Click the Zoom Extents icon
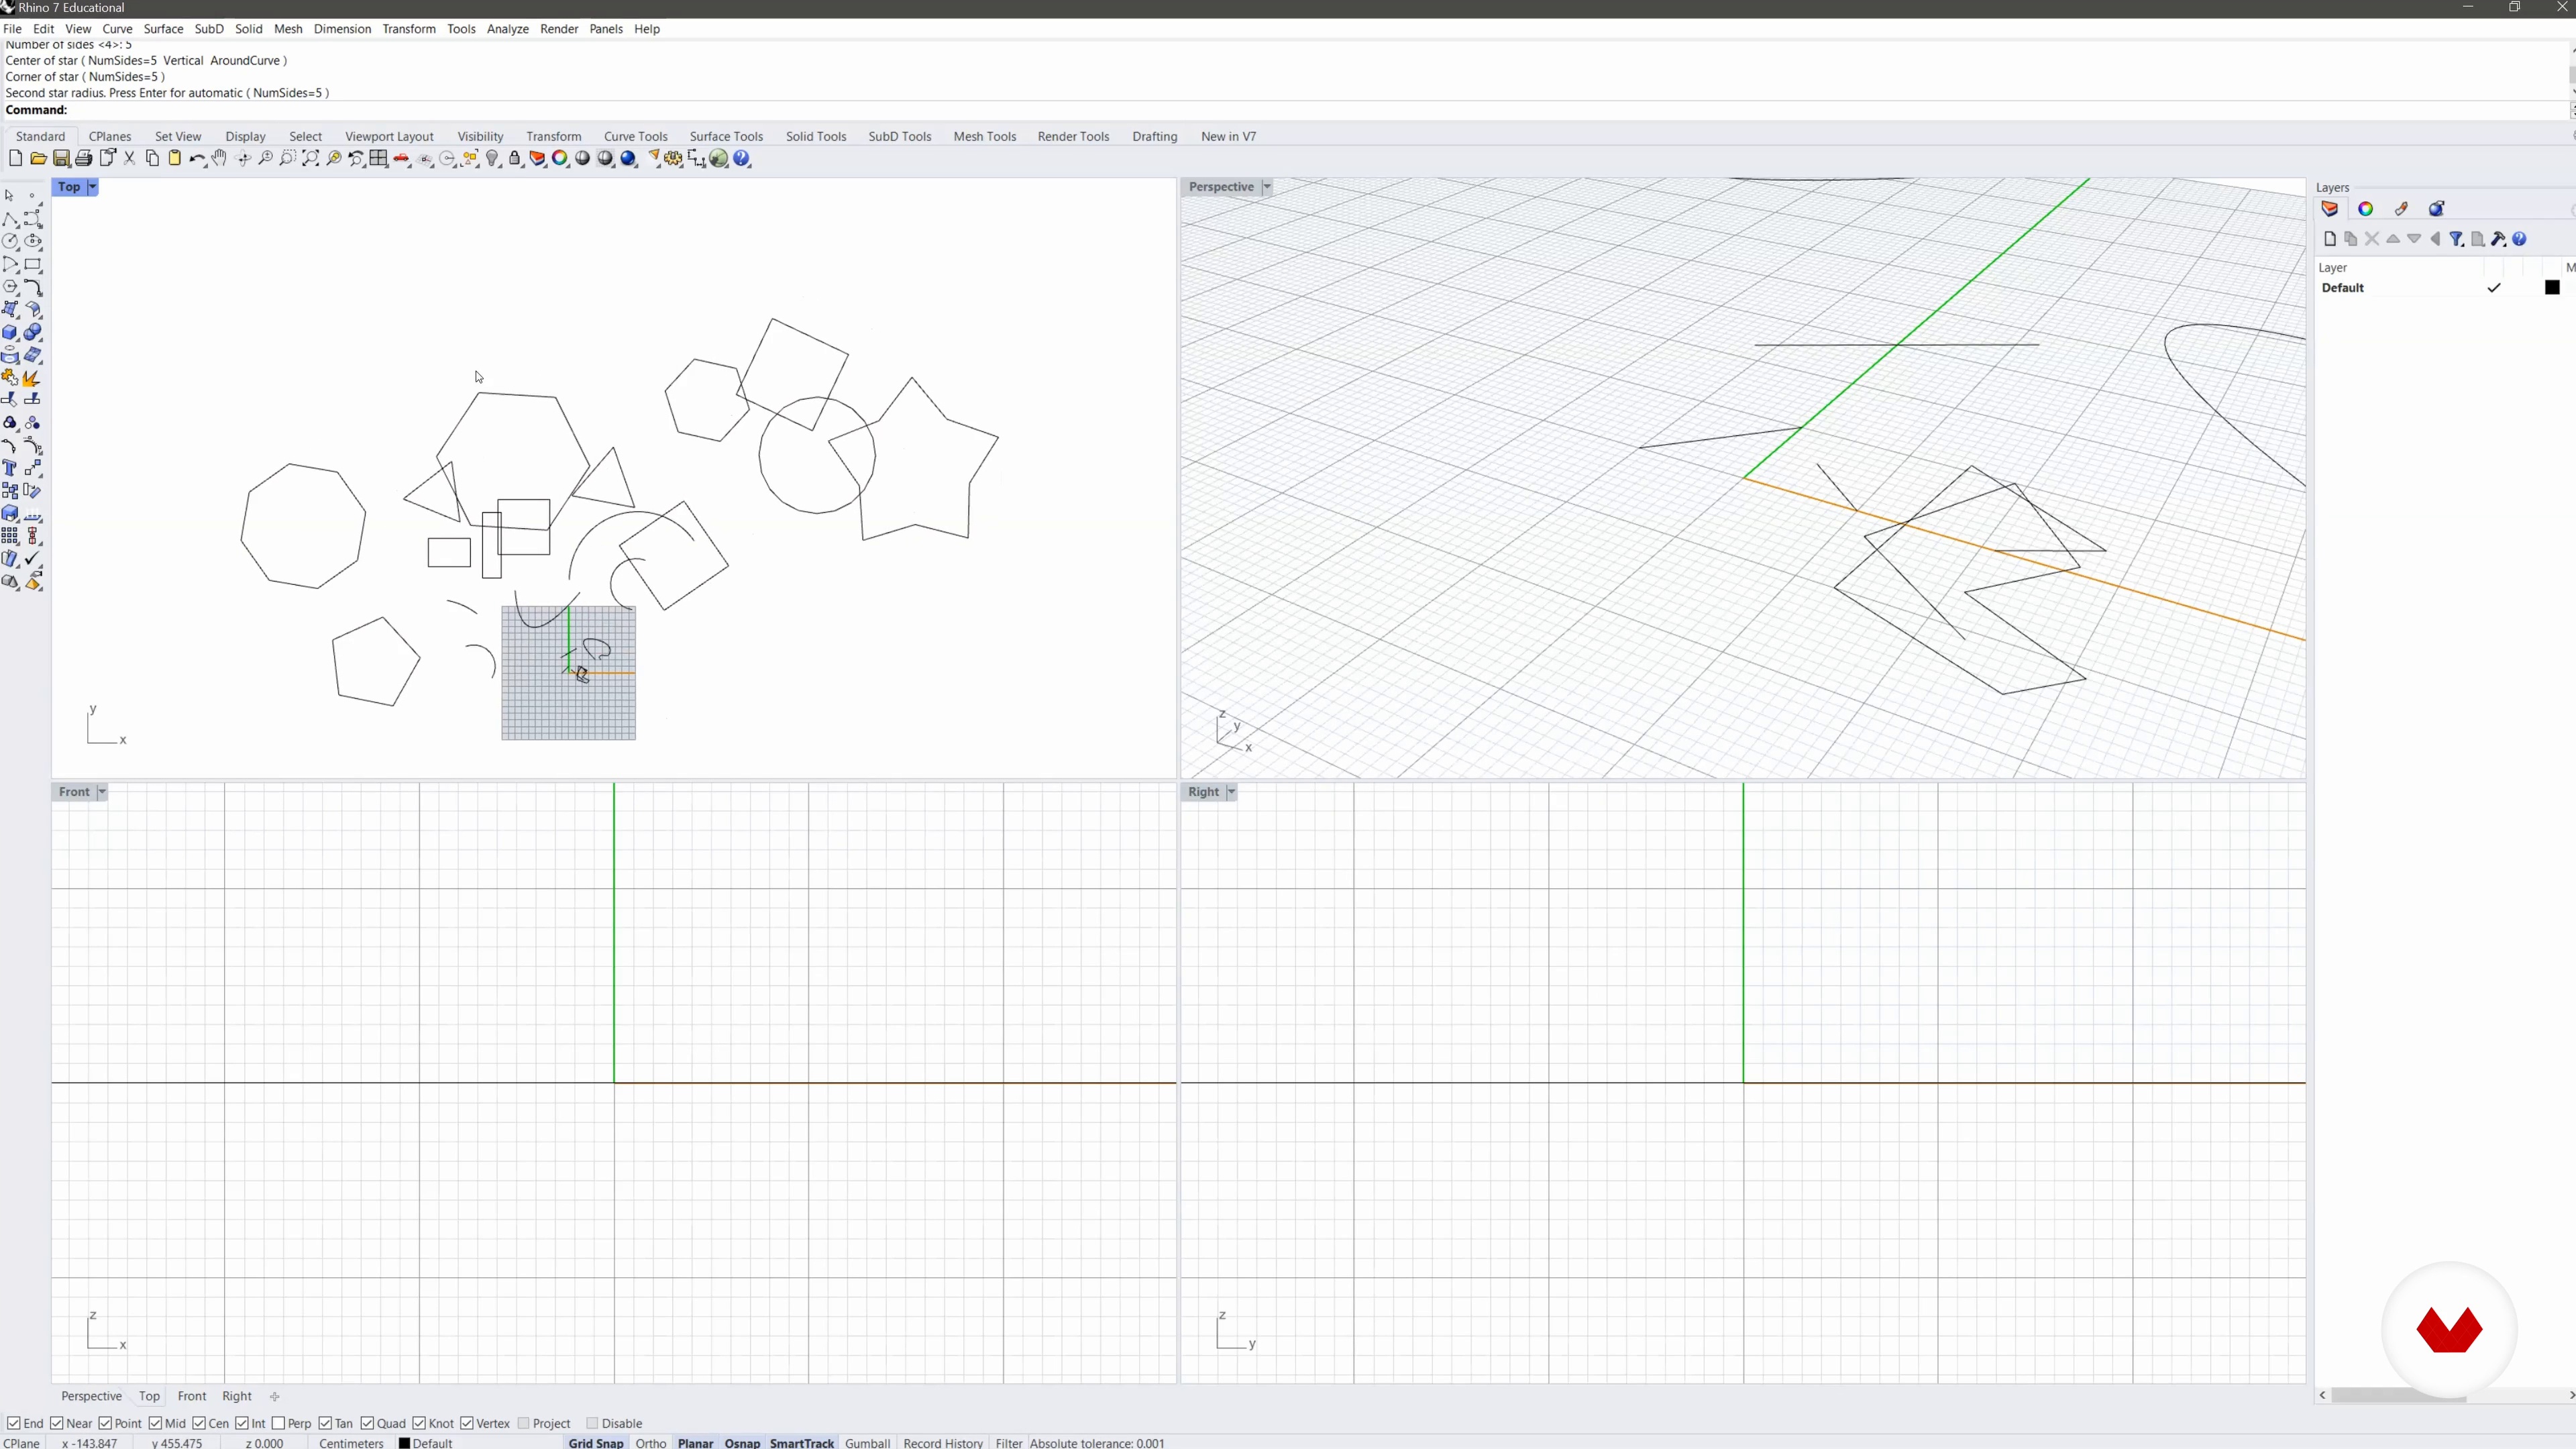This screenshot has height=1449, width=2576. click(x=311, y=158)
